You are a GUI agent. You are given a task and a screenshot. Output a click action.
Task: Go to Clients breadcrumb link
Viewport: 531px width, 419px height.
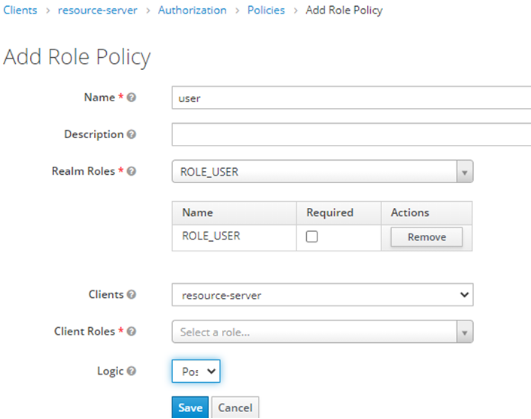point(20,10)
